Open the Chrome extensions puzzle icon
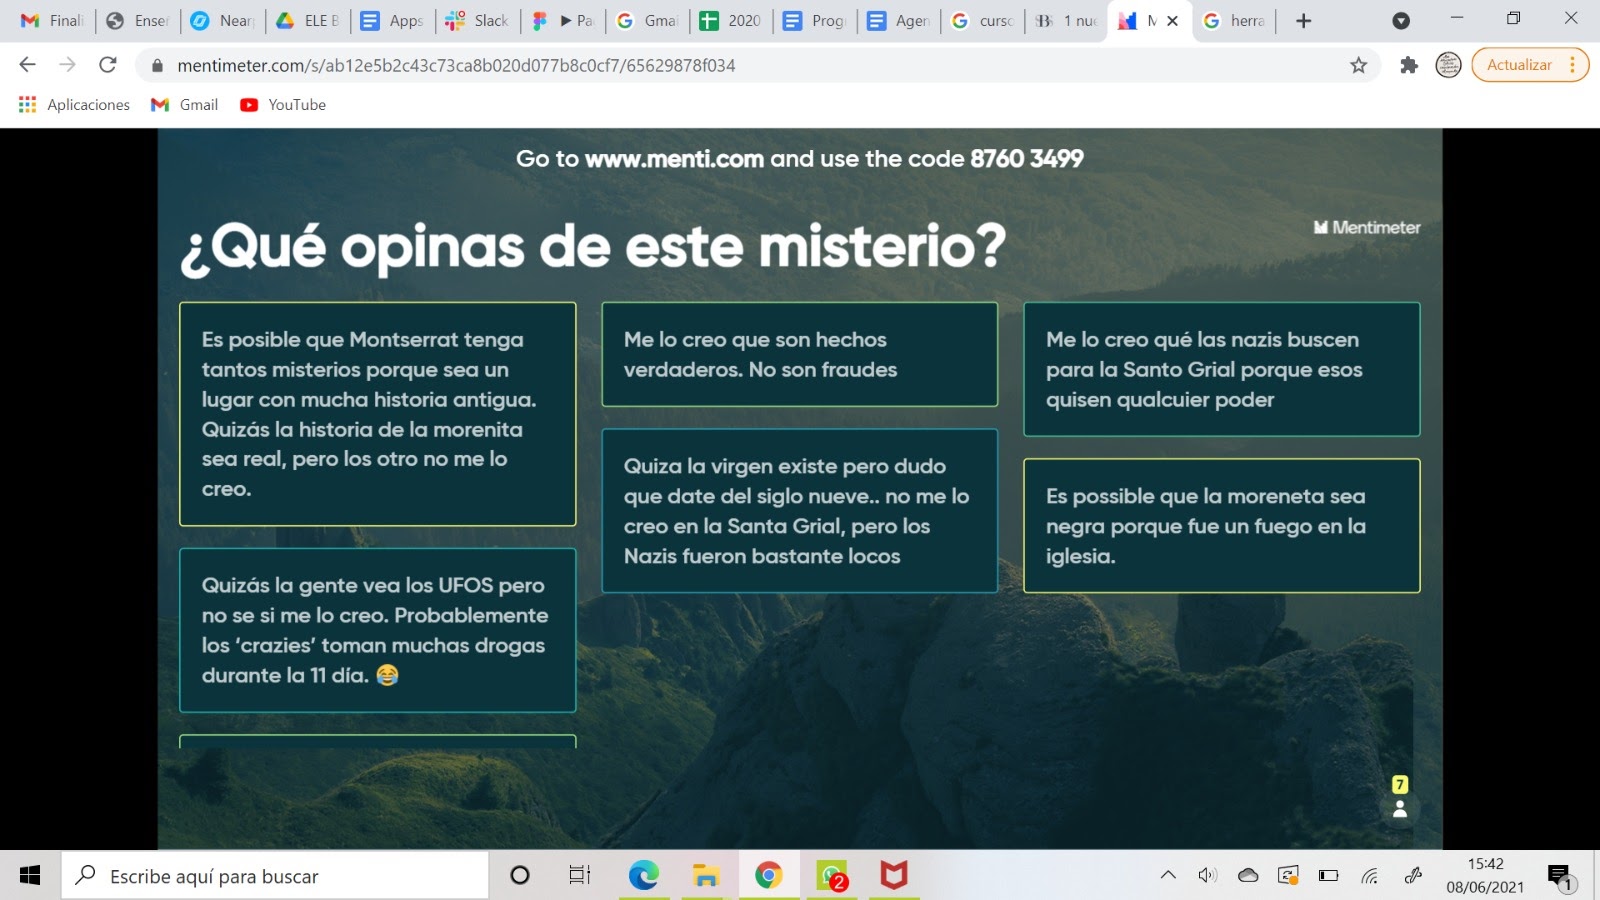 coord(1409,65)
